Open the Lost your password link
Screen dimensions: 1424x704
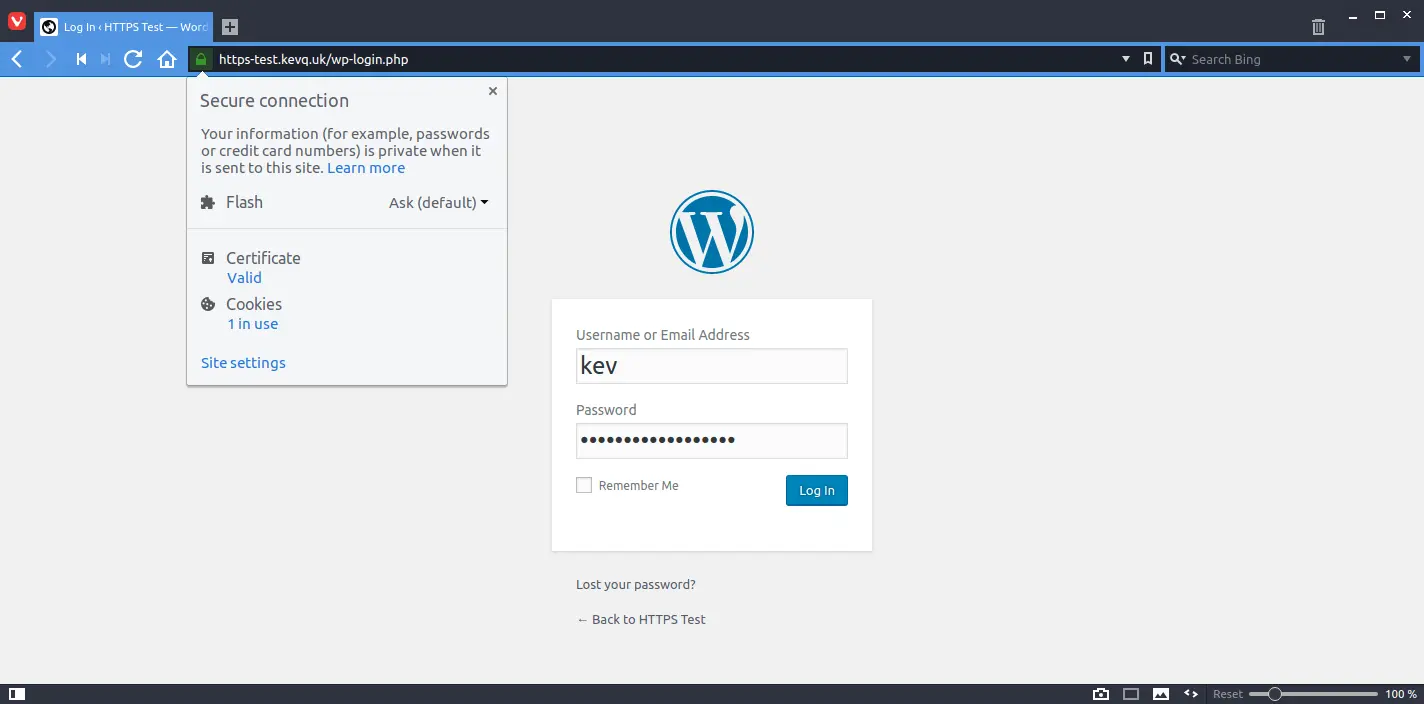pos(635,584)
